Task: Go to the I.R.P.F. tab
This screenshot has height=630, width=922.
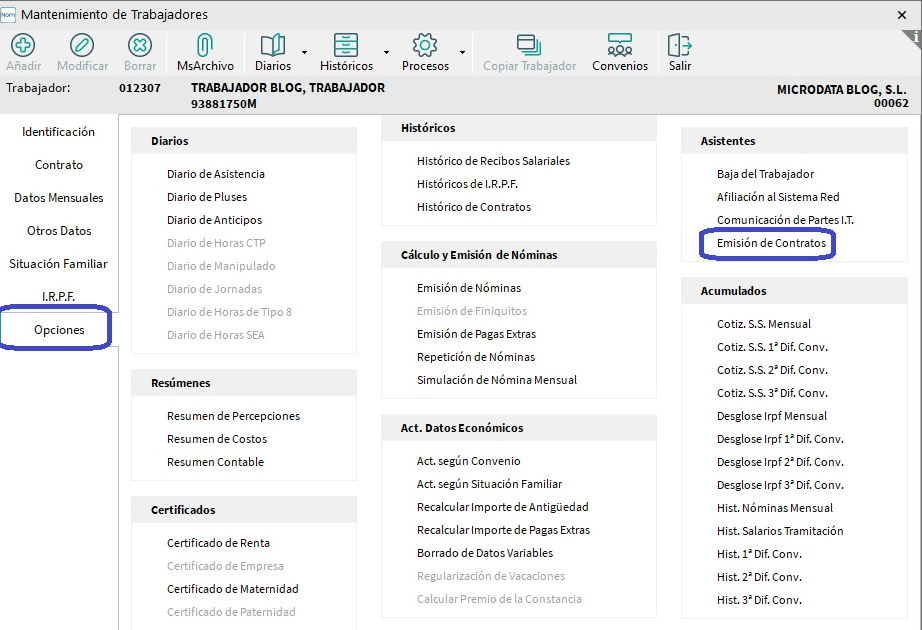Action: [x=59, y=297]
